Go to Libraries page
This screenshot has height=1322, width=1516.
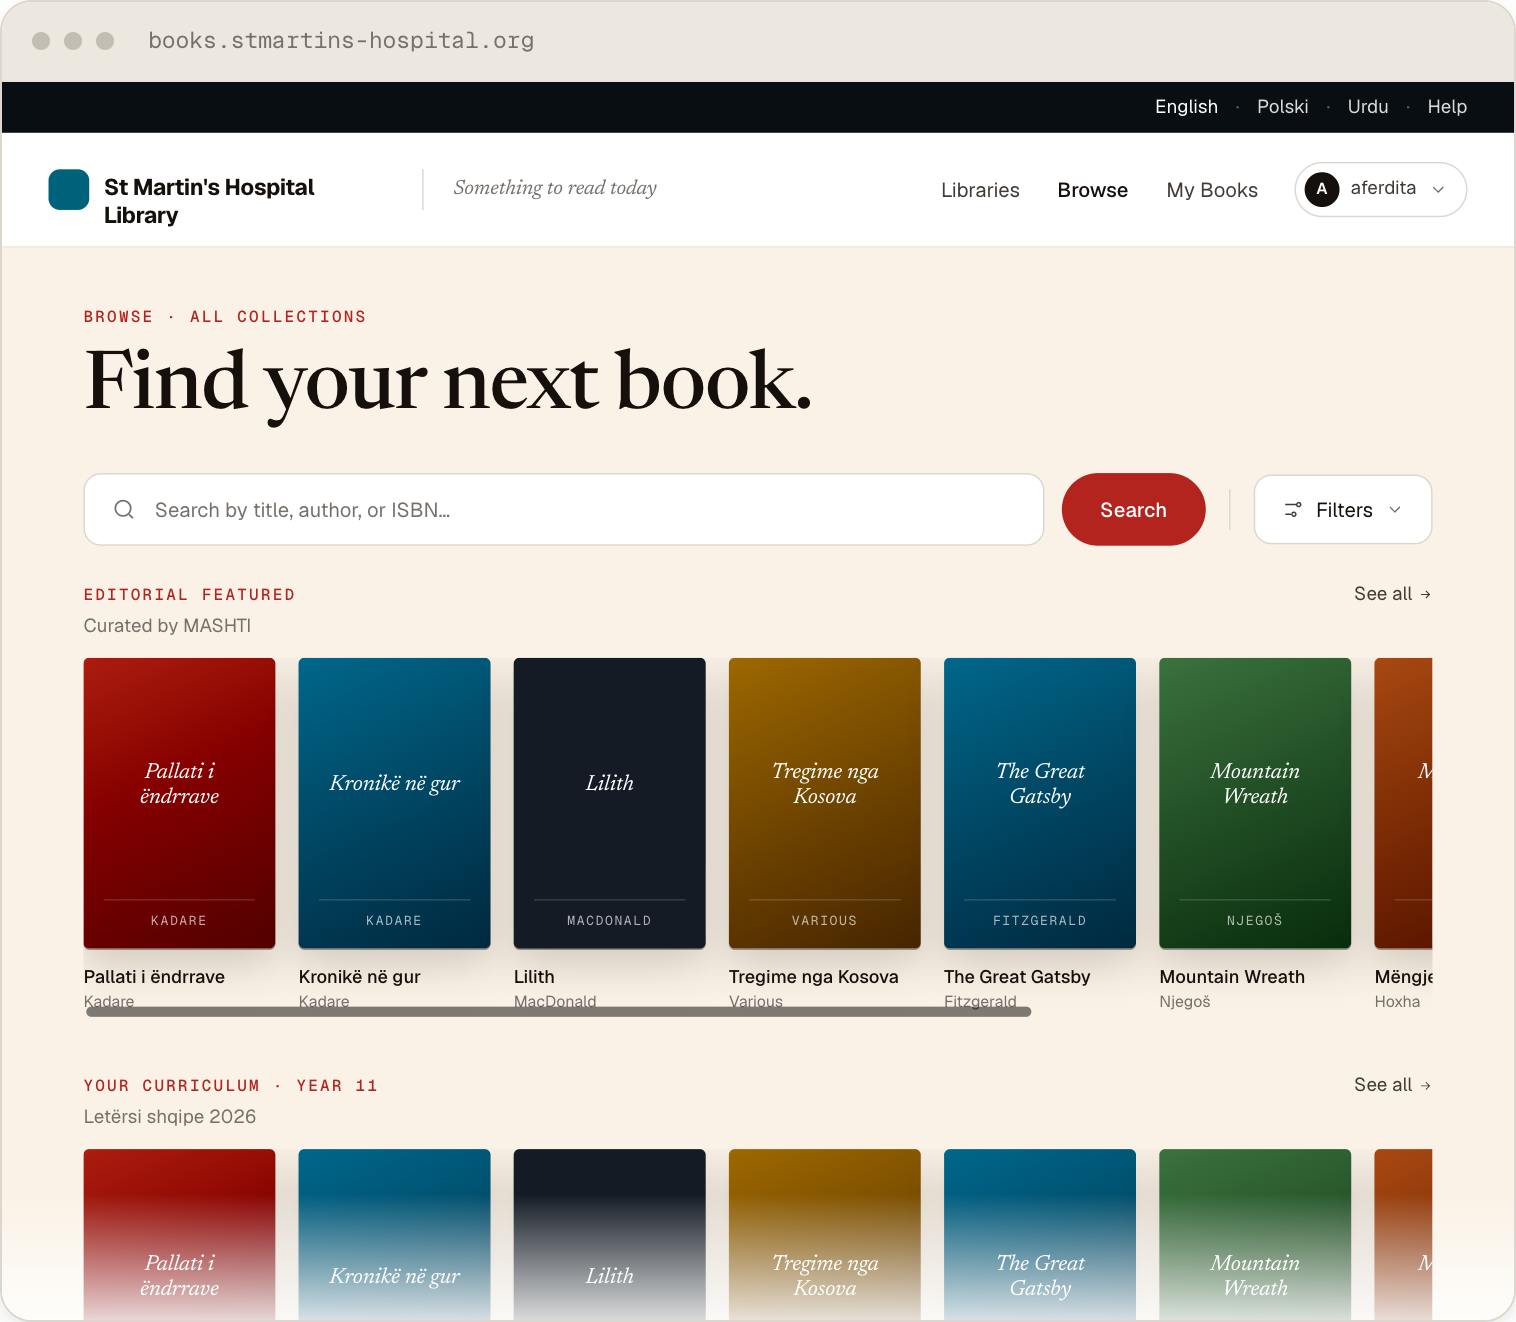point(980,190)
